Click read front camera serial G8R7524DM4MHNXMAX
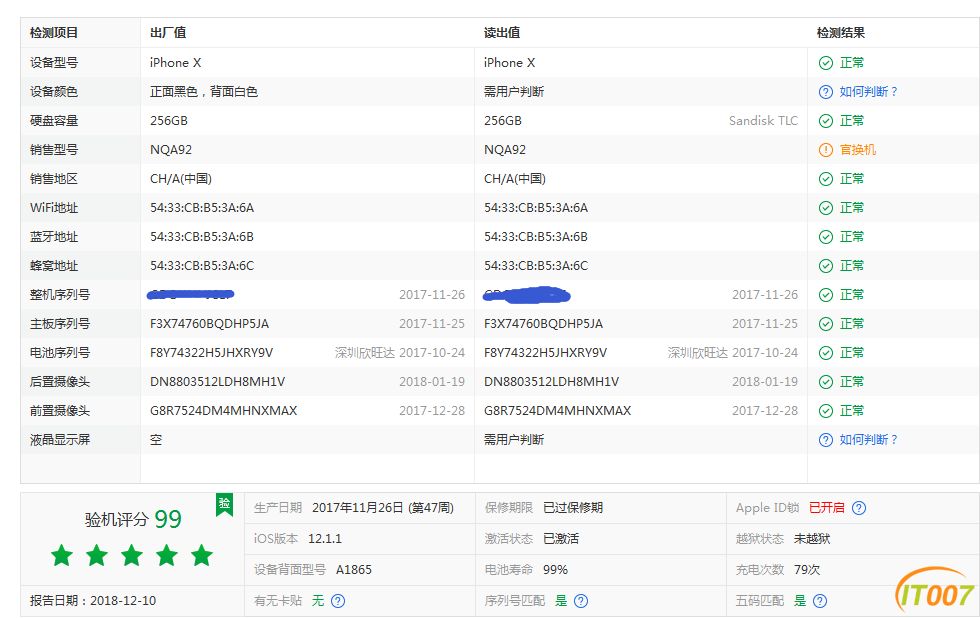This screenshot has height=618, width=980. [558, 411]
